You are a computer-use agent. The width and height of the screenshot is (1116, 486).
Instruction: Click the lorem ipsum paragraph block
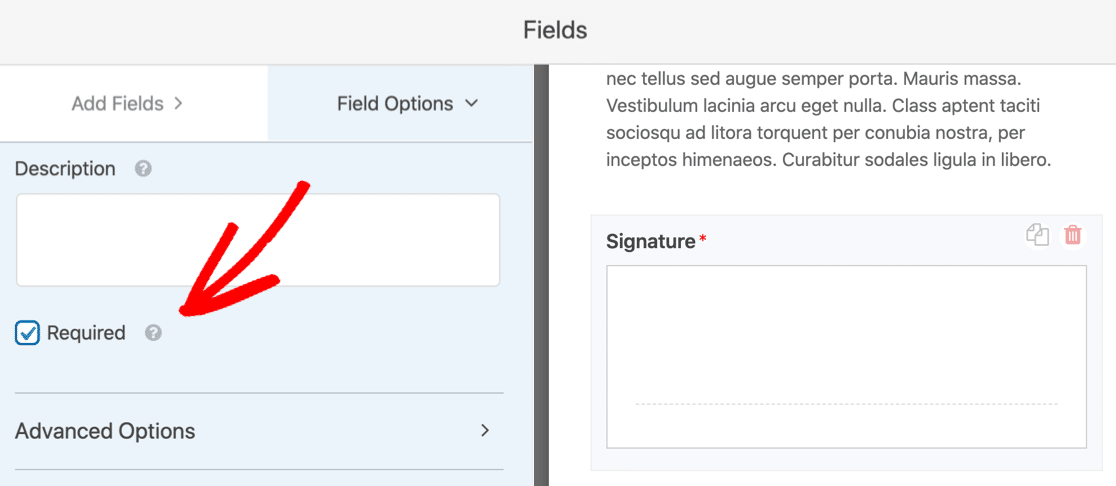point(828,118)
